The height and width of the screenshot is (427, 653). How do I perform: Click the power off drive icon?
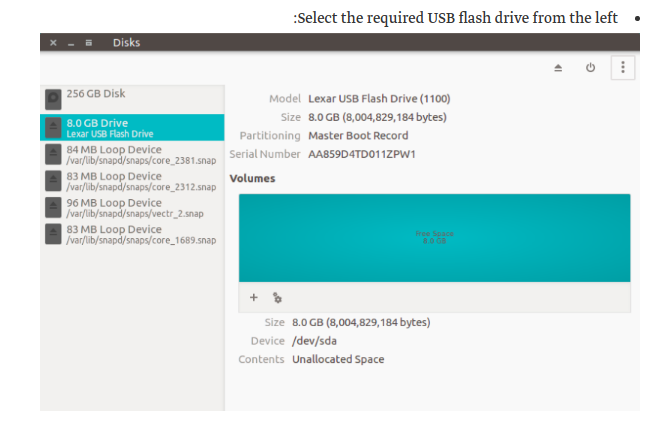tap(590, 67)
